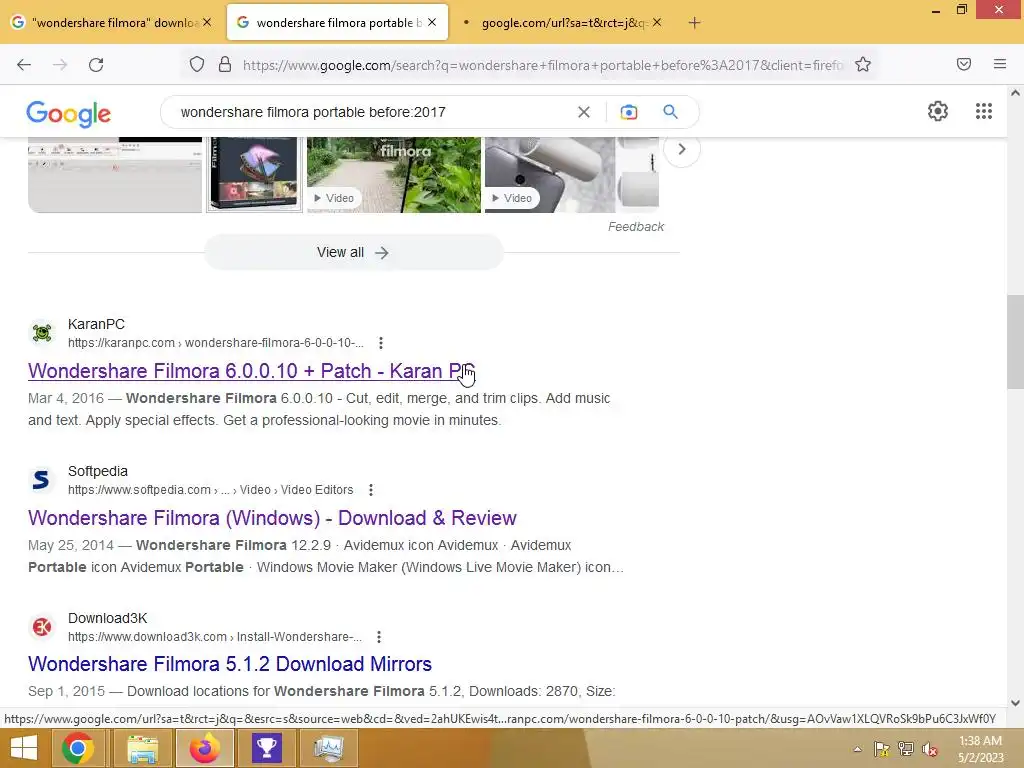
Task: Go to Google homepage logo
Action: click(69, 114)
